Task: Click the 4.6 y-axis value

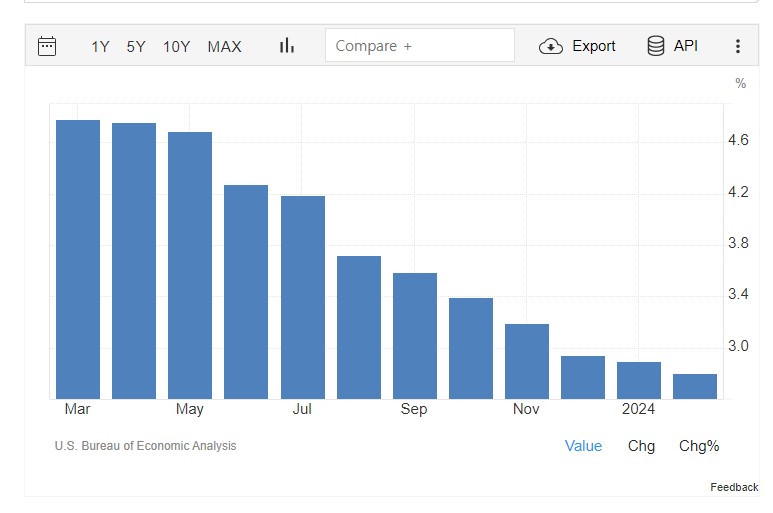Action: point(738,140)
